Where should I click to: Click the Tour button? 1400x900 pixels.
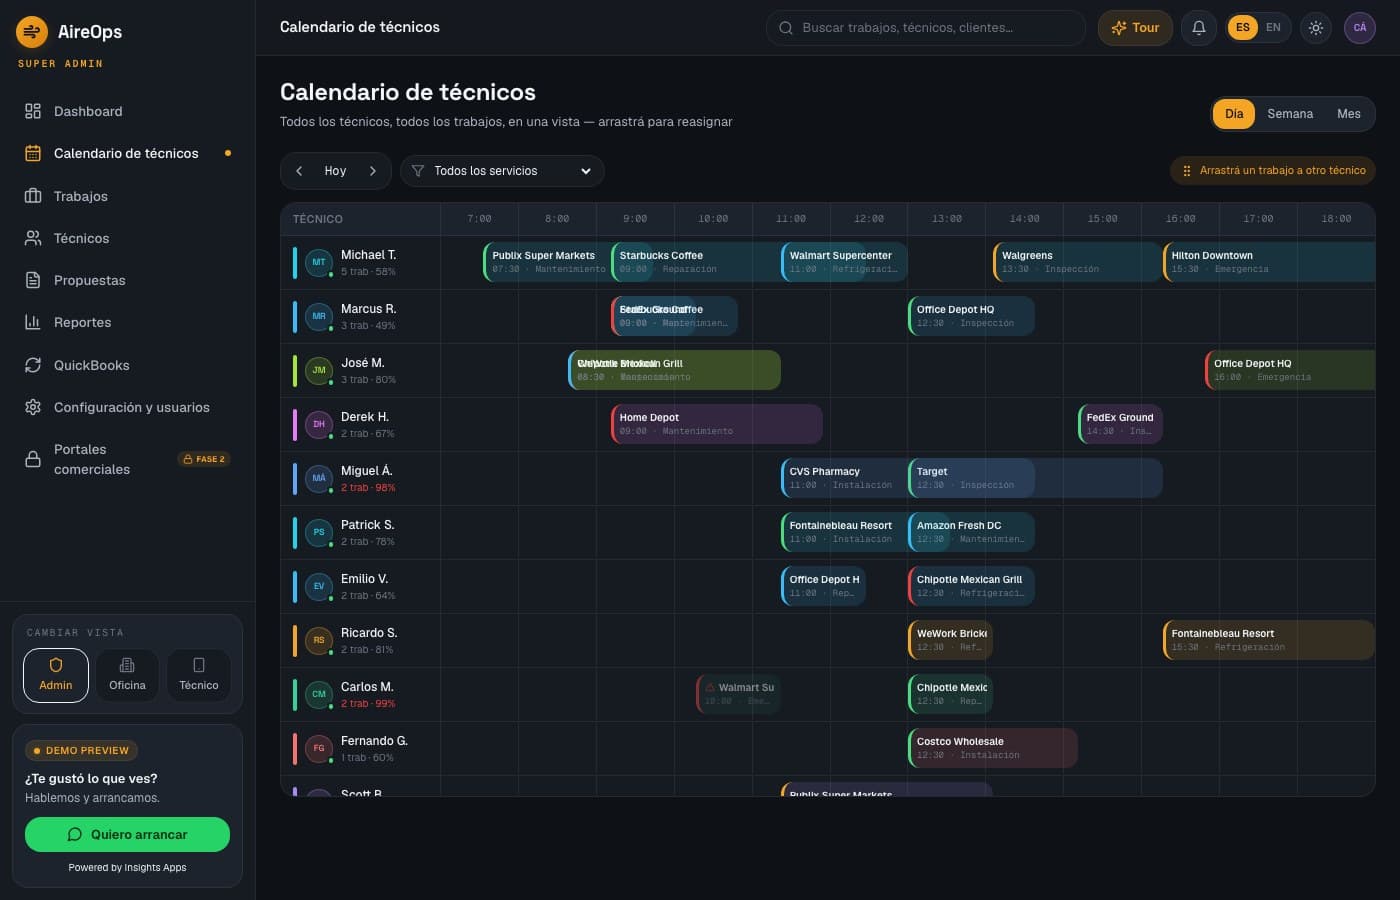pos(1135,28)
